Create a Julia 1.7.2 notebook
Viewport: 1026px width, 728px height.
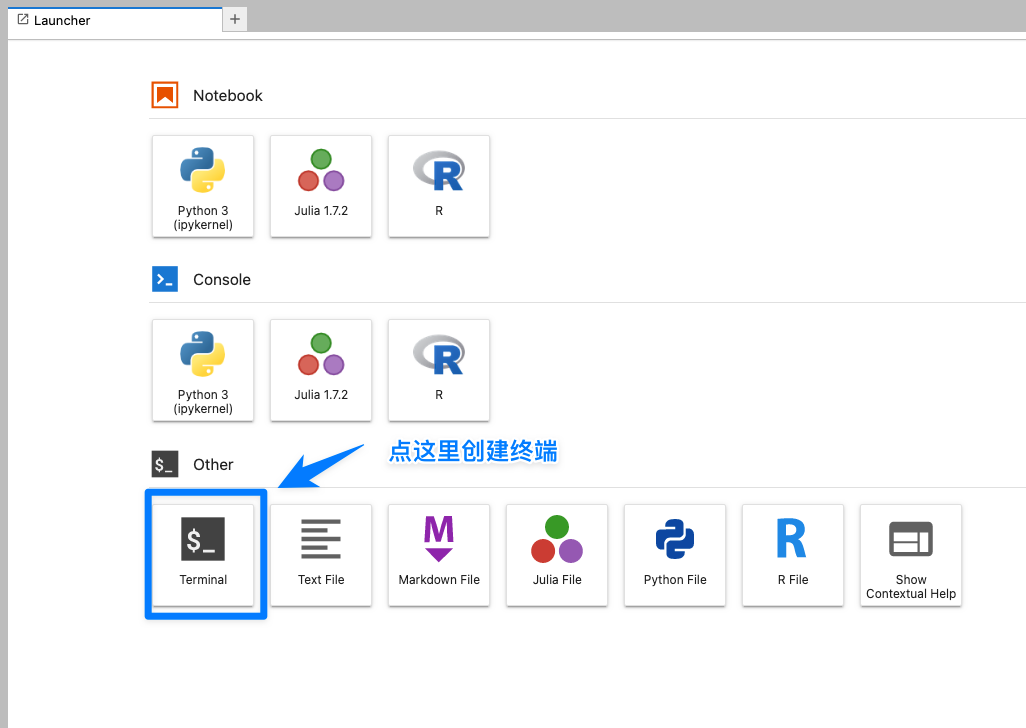[321, 186]
